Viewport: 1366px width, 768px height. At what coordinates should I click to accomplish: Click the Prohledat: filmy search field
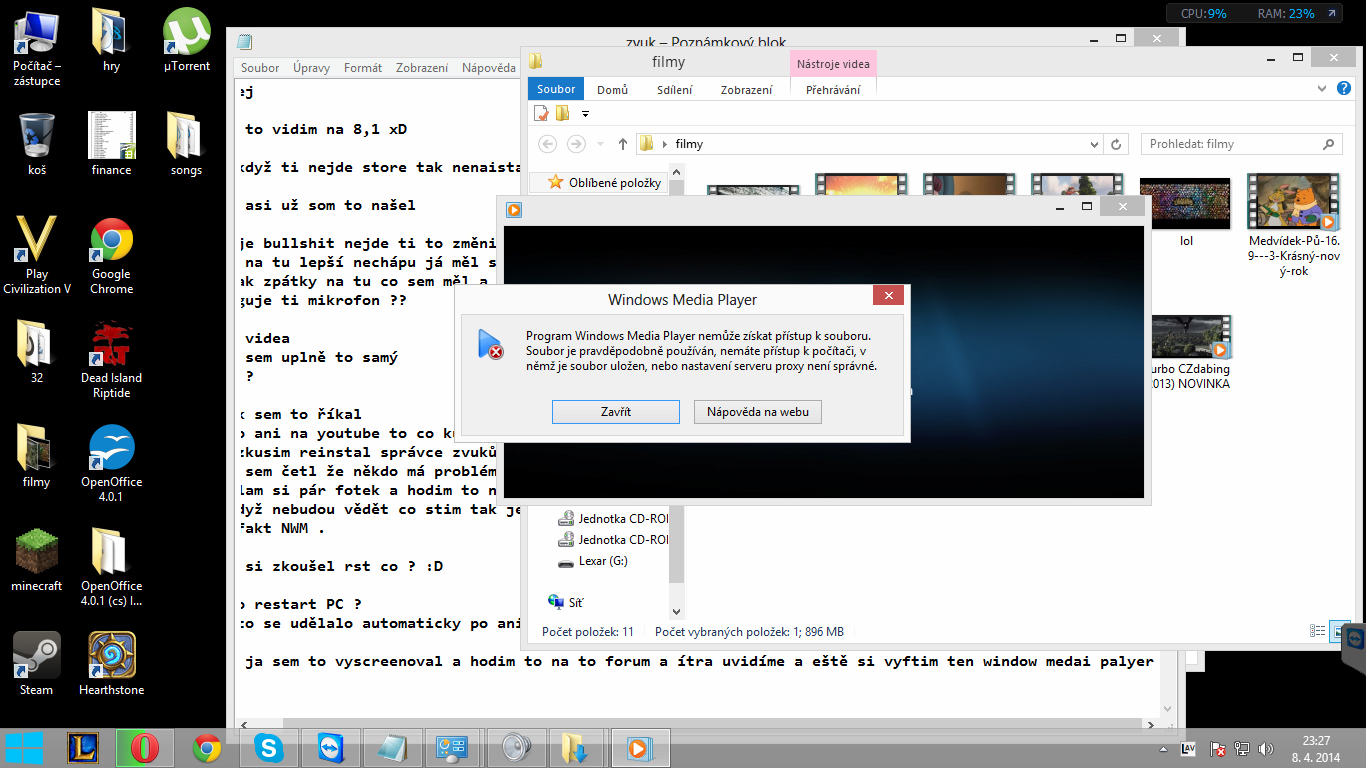(1230, 144)
